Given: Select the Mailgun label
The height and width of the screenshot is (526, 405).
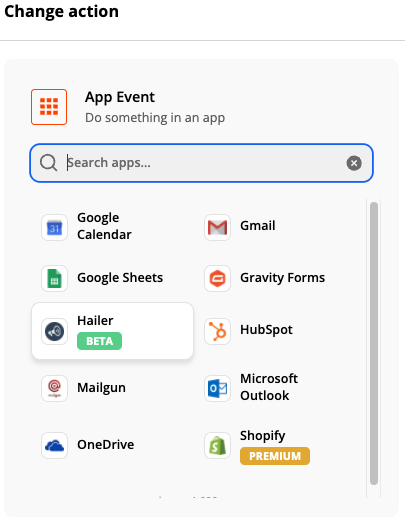Looking at the screenshot, I should (x=101, y=388).
